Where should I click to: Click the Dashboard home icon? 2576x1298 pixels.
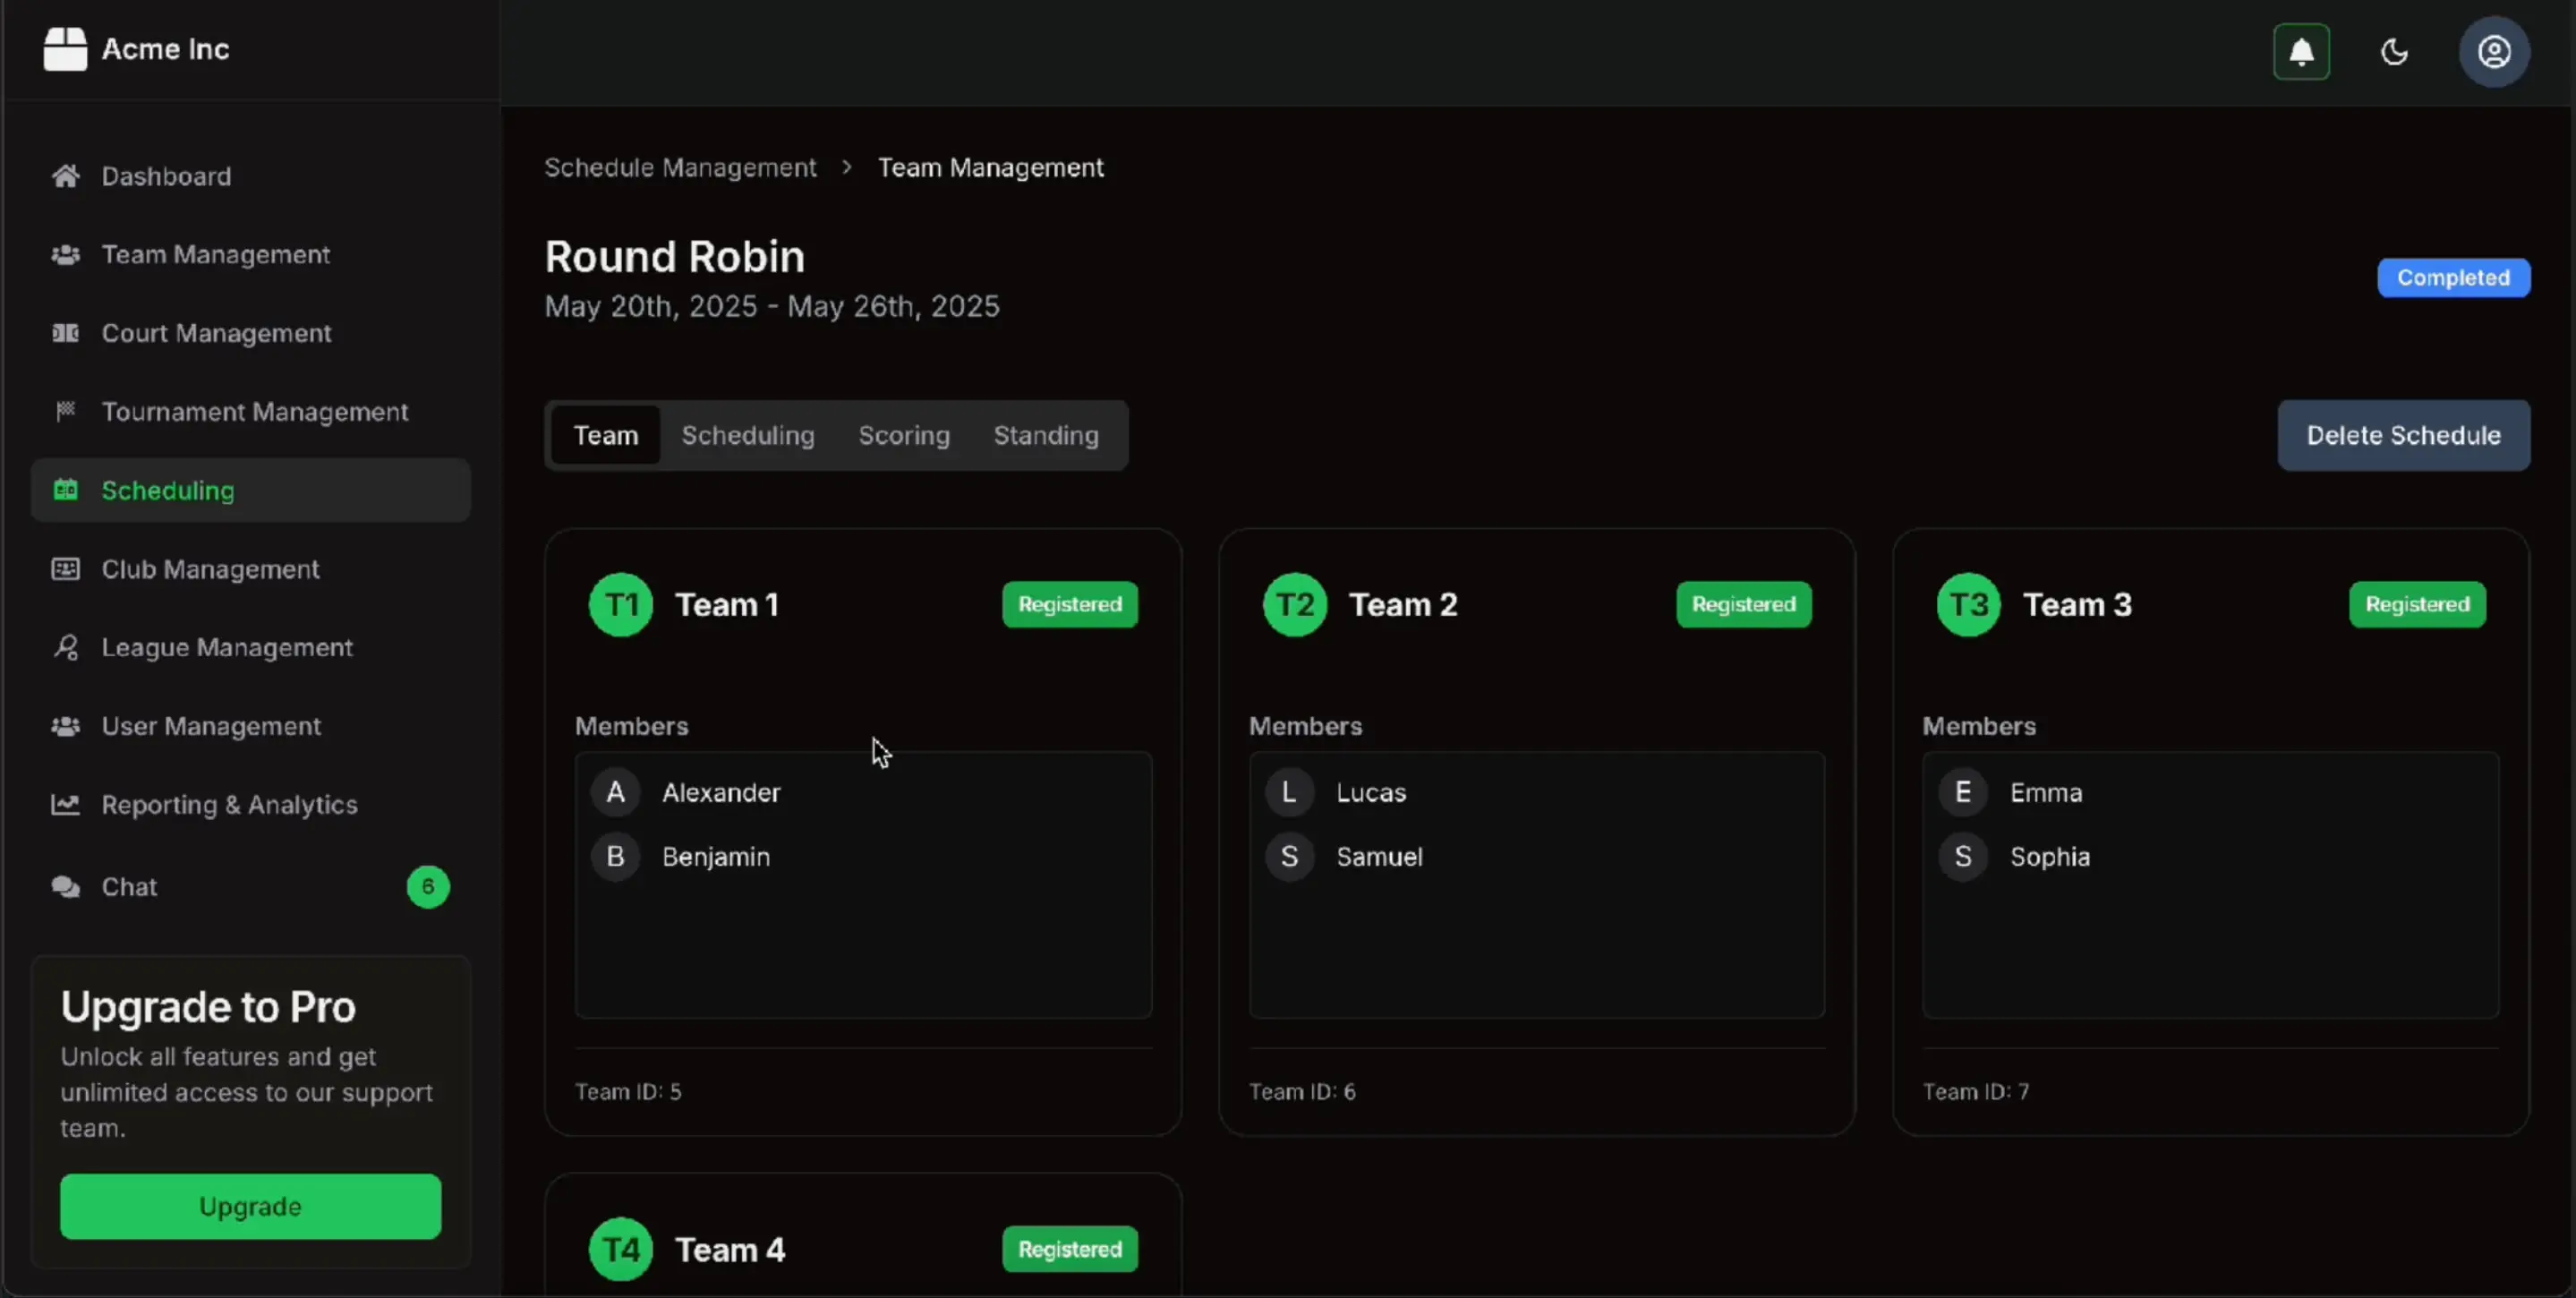coord(65,176)
